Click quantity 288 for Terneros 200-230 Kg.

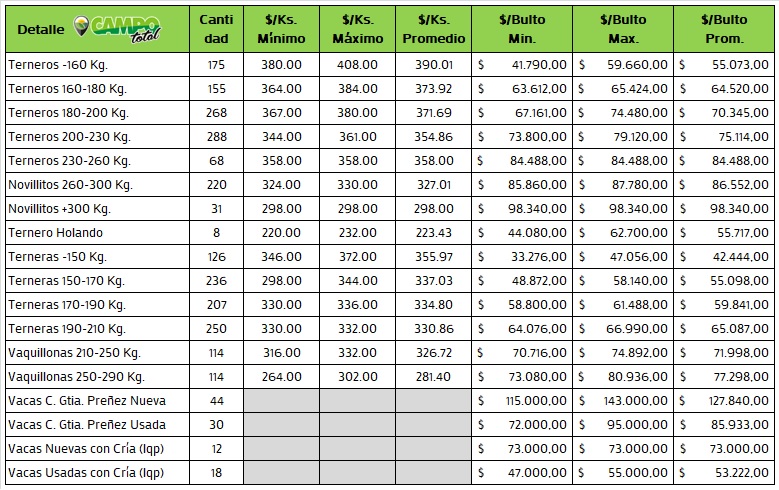click(x=215, y=137)
